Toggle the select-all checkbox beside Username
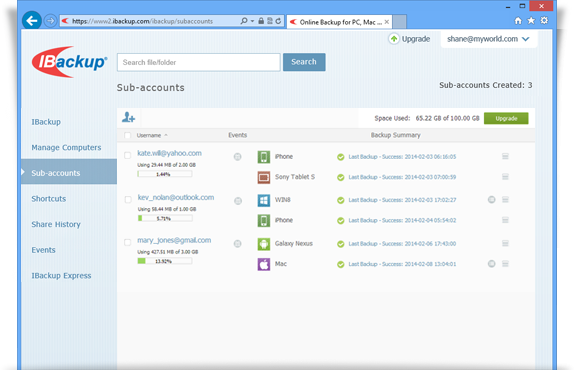This screenshot has height=370, width=574. click(127, 135)
